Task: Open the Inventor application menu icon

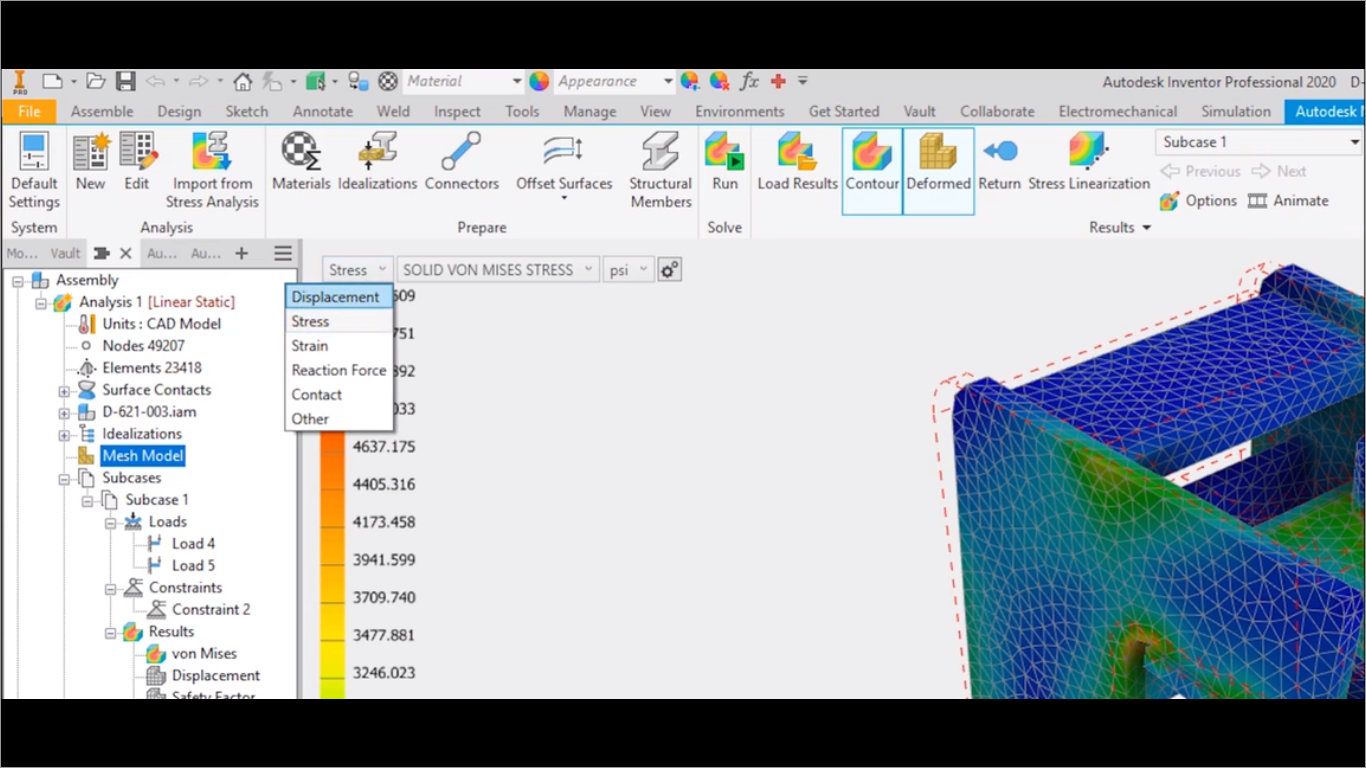Action: (x=20, y=81)
